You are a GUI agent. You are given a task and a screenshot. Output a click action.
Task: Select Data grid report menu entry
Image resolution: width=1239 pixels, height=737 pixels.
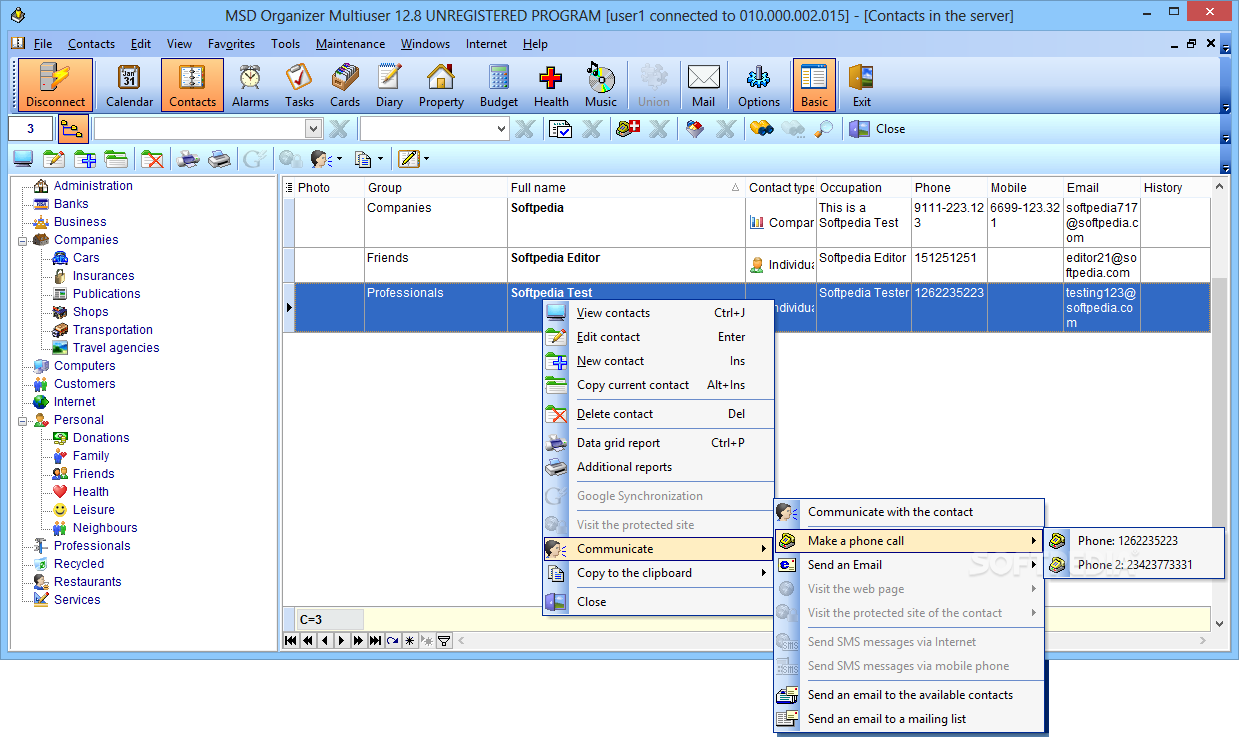[x=658, y=443]
